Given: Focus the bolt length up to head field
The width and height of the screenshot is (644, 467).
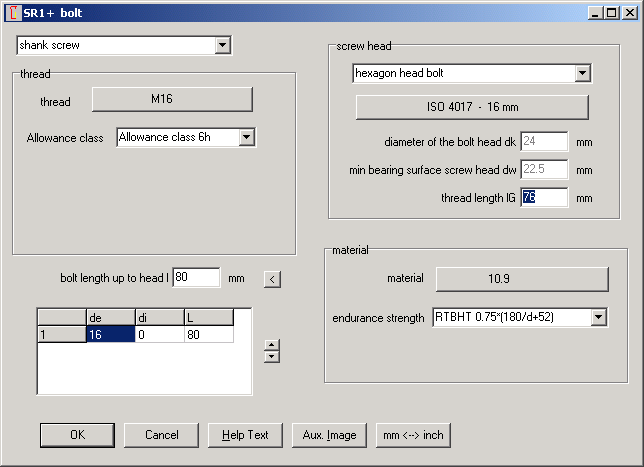Looking at the screenshot, I should (196, 278).
